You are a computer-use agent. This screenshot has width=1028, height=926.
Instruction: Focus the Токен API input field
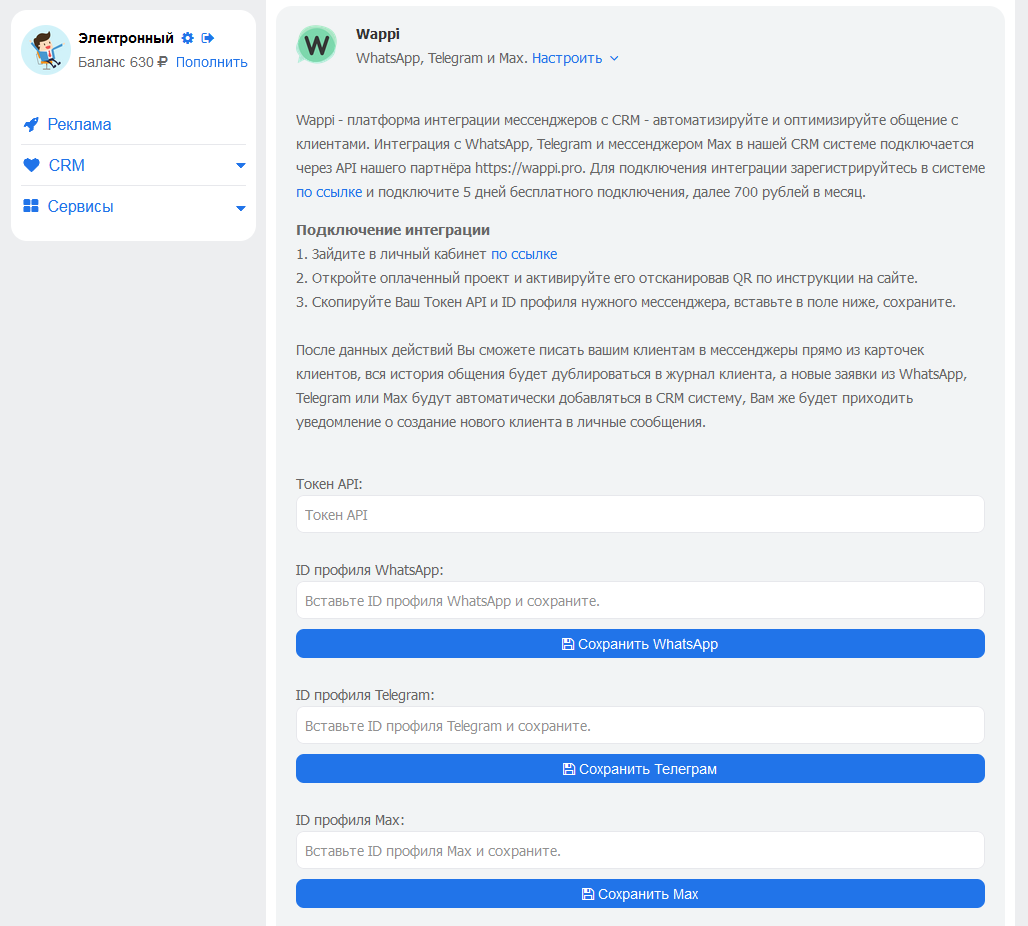point(640,515)
